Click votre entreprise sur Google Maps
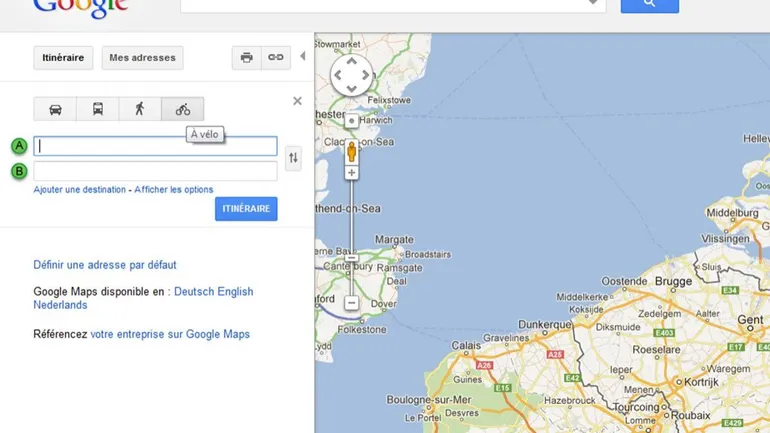Viewport: 770px width, 433px height. [x=170, y=334]
